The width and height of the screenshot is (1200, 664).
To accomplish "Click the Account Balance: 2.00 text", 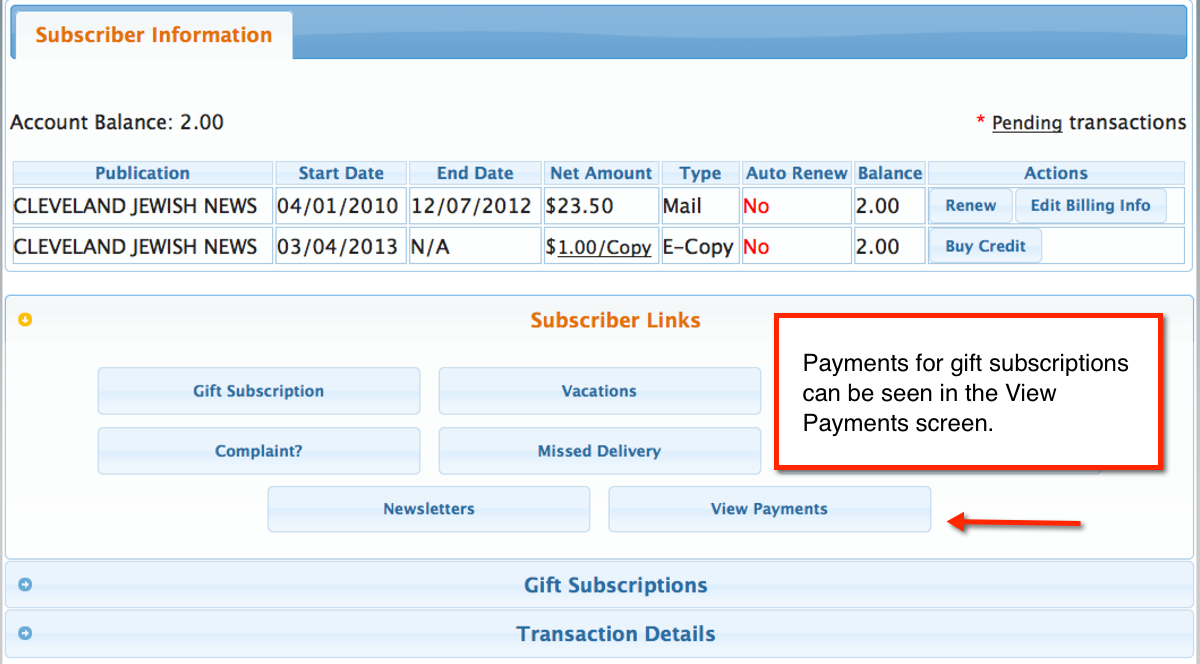I will coord(117,123).
